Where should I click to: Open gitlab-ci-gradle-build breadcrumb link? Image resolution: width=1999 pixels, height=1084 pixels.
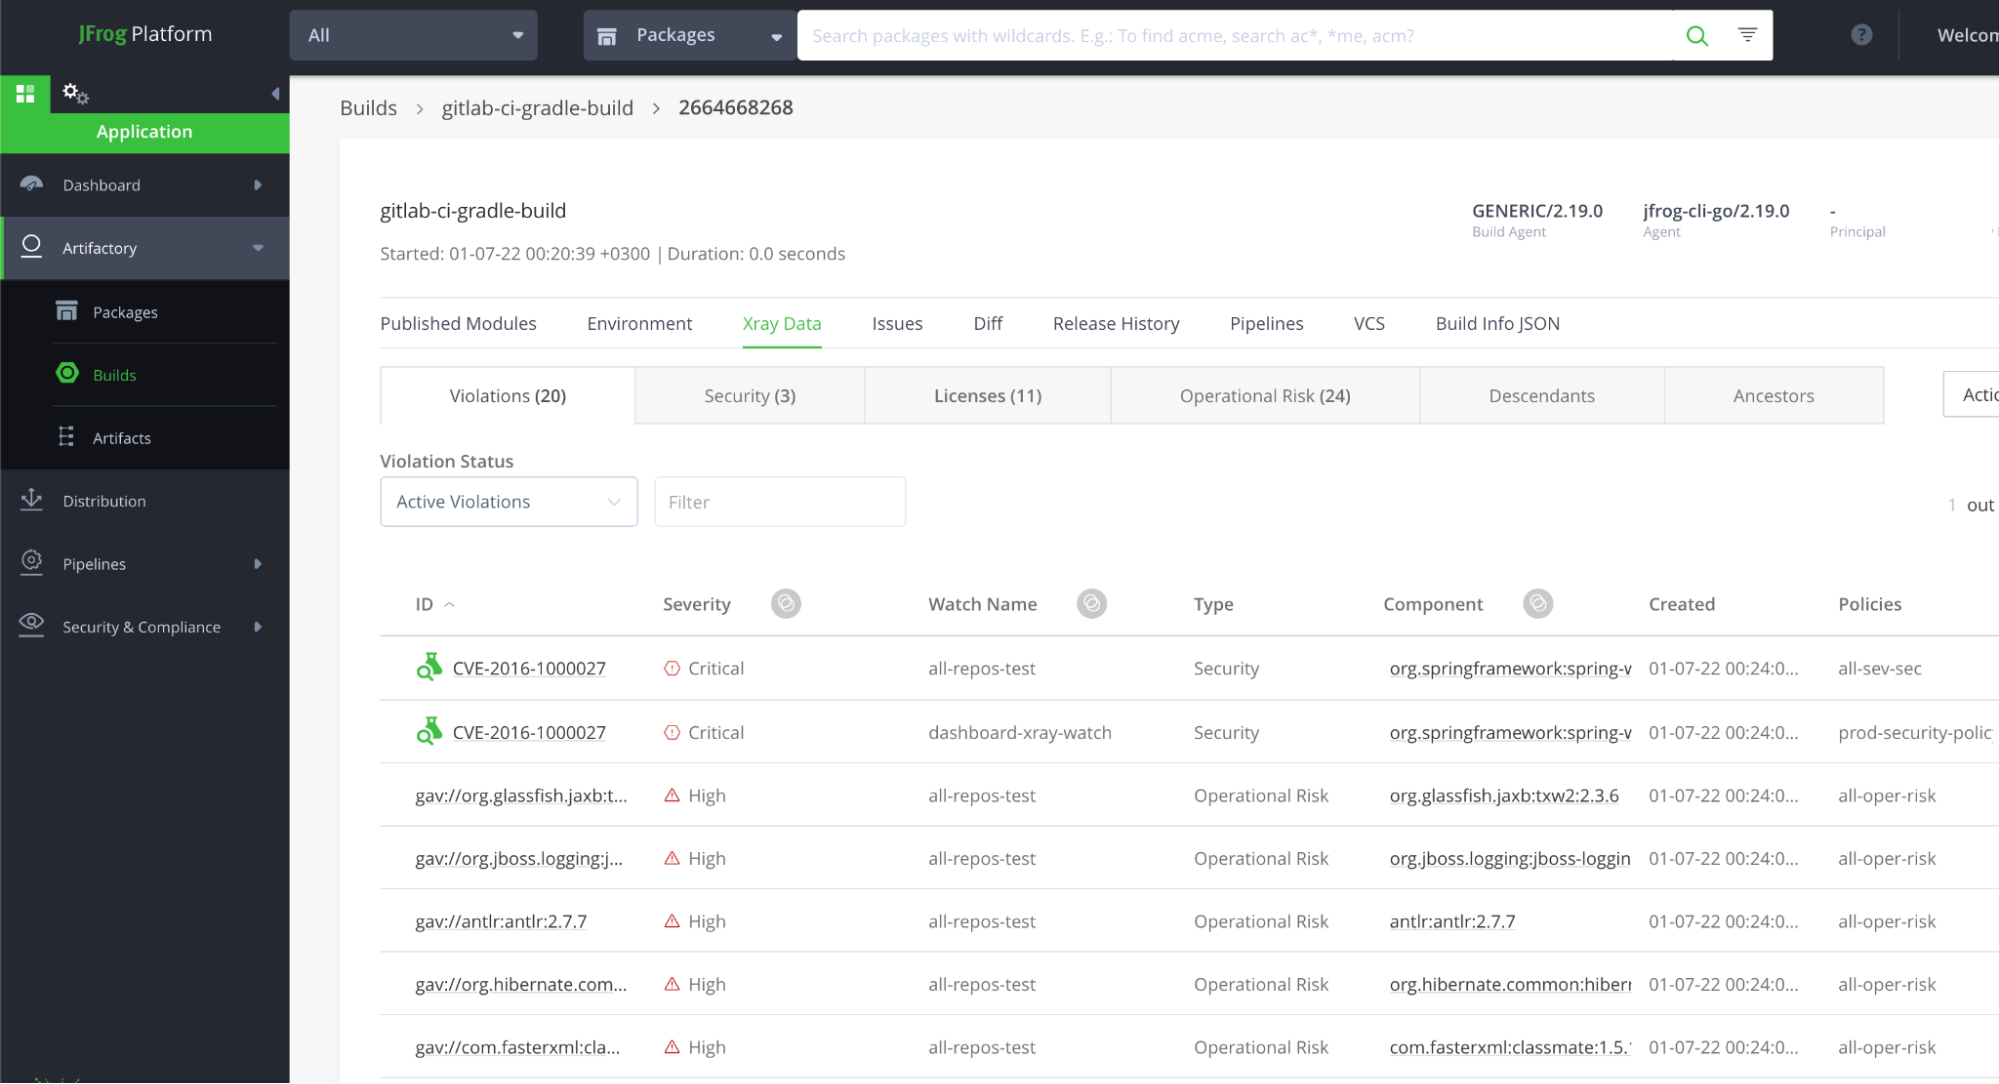coord(537,108)
